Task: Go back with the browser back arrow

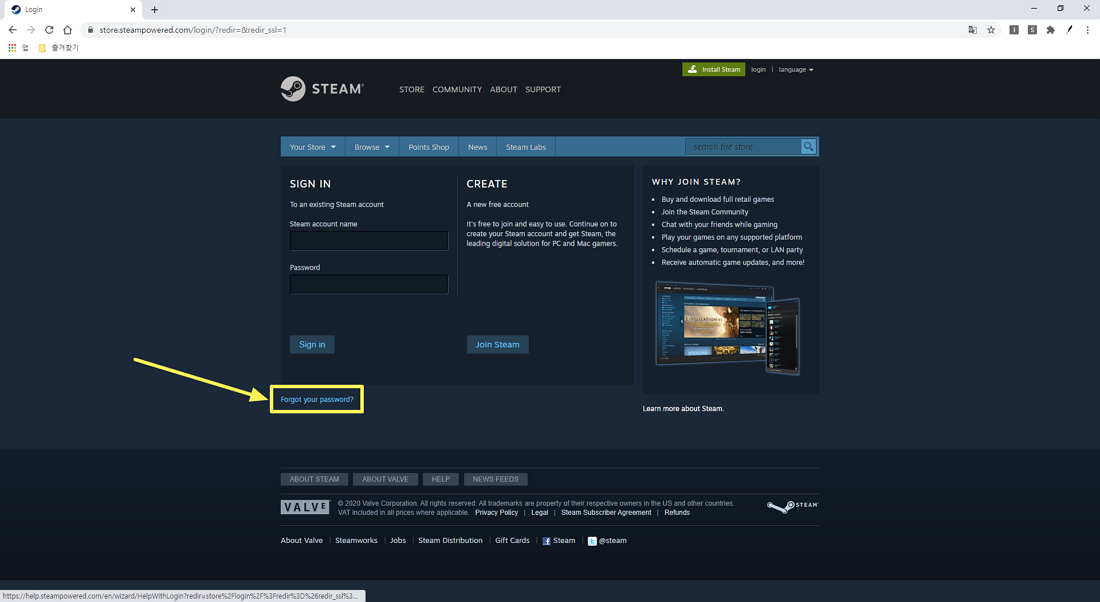Action: (x=13, y=30)
